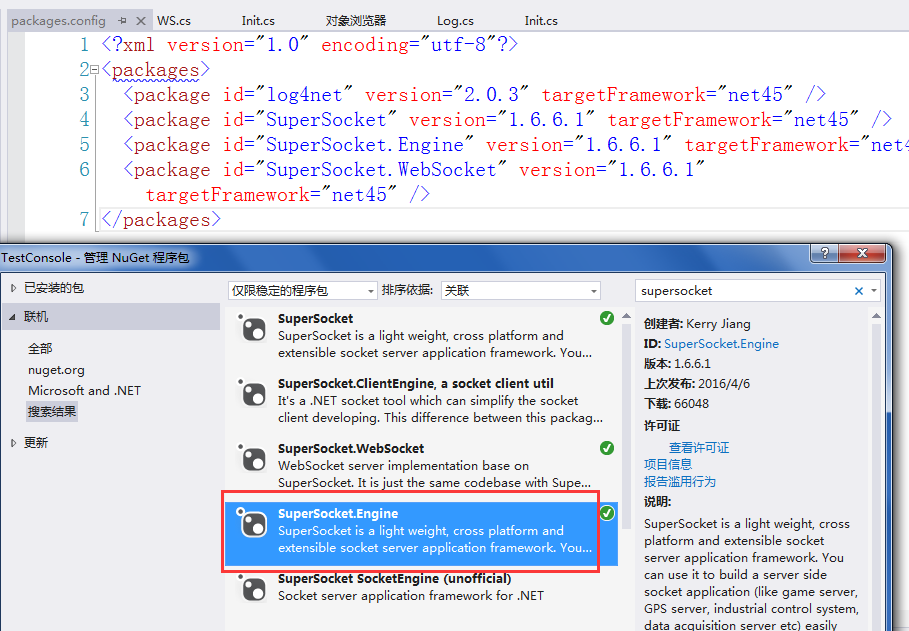909x631 pixels.
Task: Click the closing packages tag on line 7
Action: click(161, 219)
